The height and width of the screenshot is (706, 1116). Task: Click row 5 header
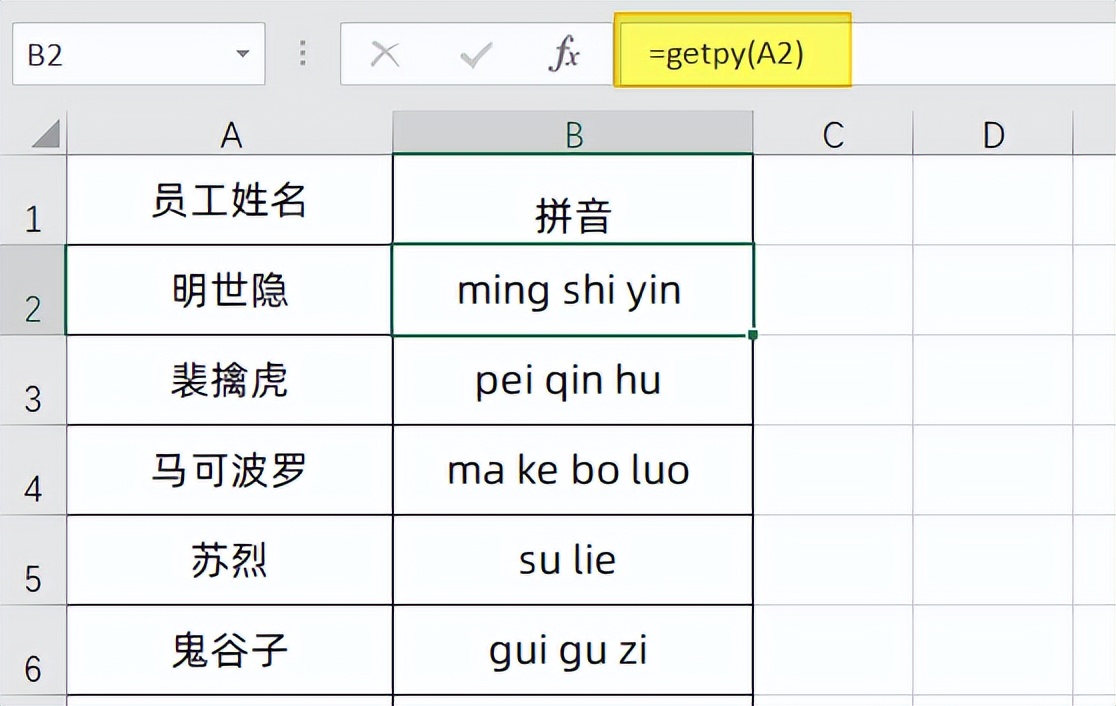pos(33,560)
